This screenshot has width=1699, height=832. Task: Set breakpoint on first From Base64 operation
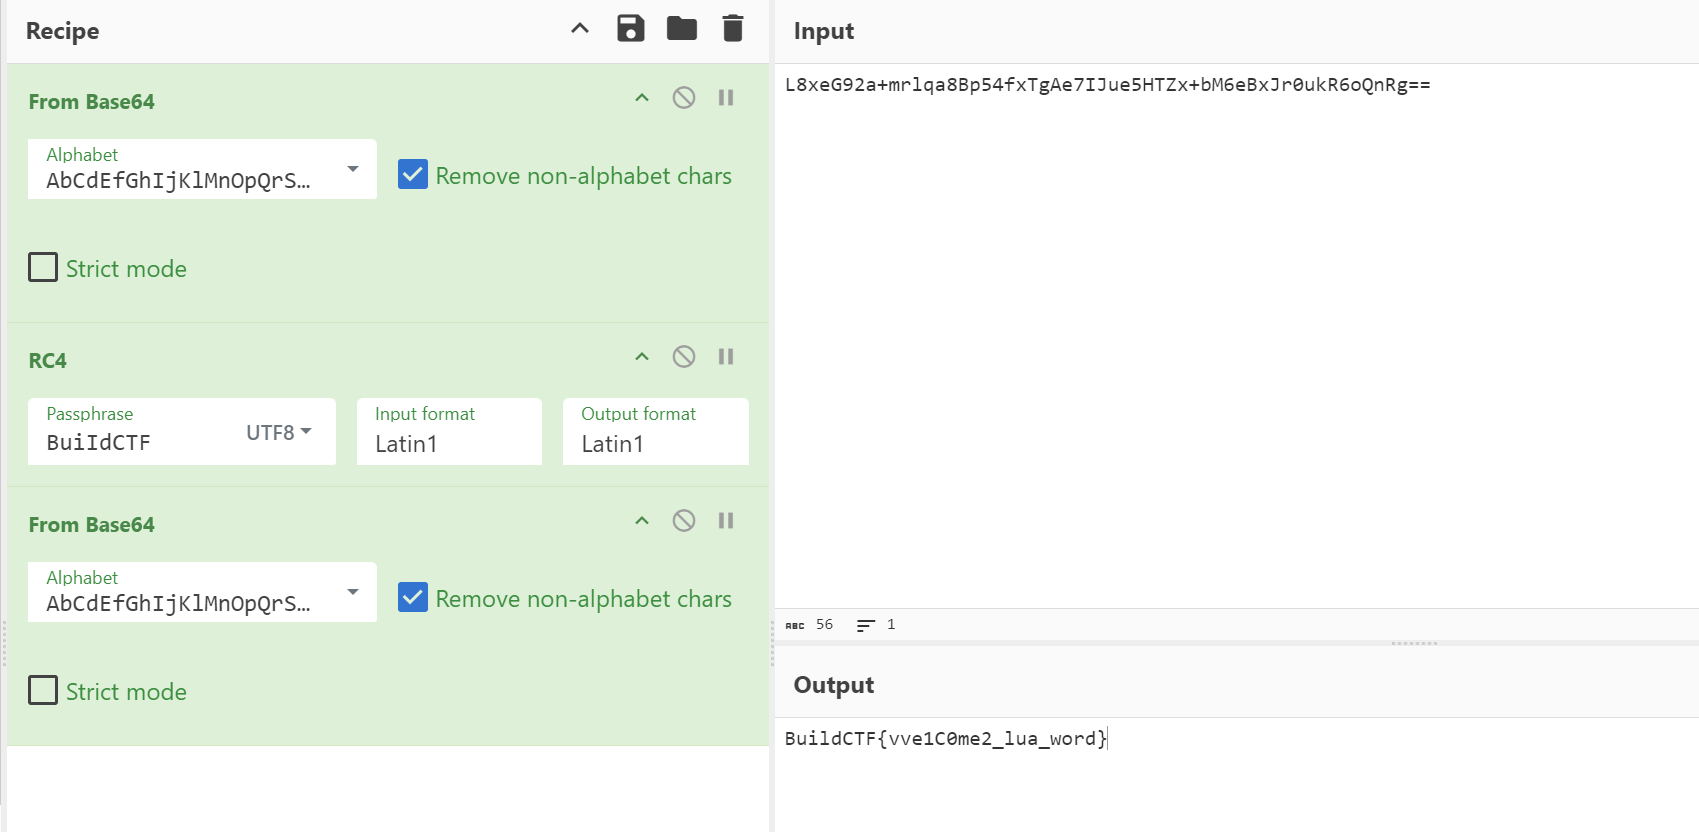point(726,98)
